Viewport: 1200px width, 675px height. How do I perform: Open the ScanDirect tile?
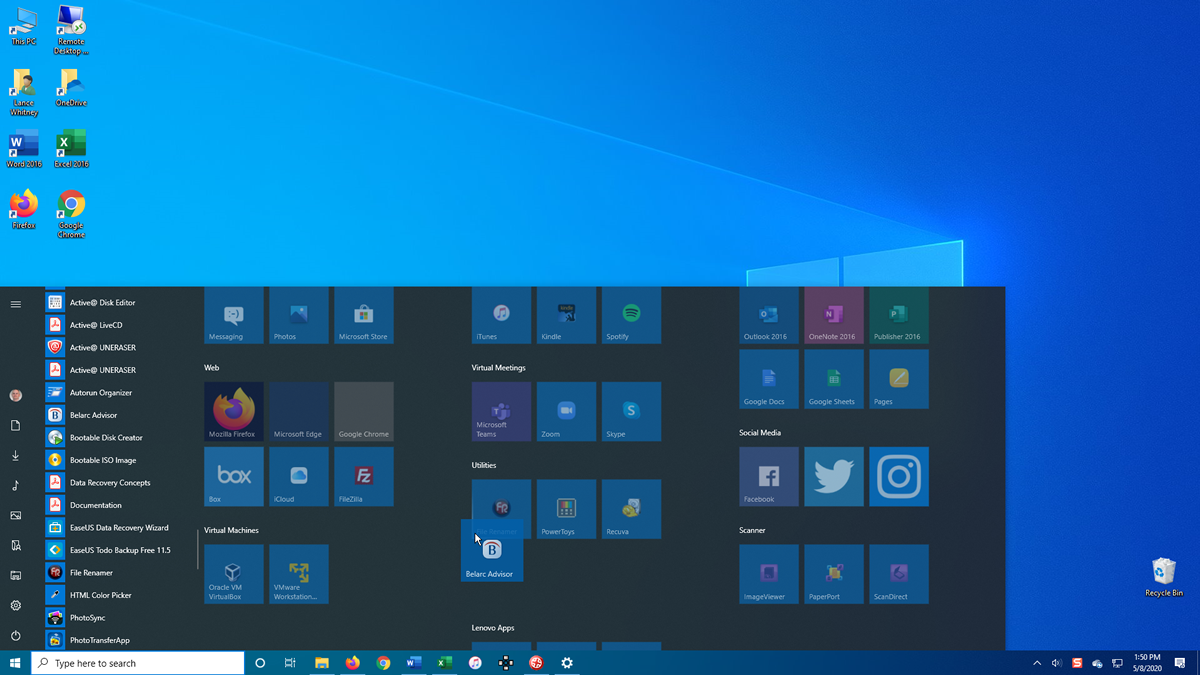pos(899,574)
